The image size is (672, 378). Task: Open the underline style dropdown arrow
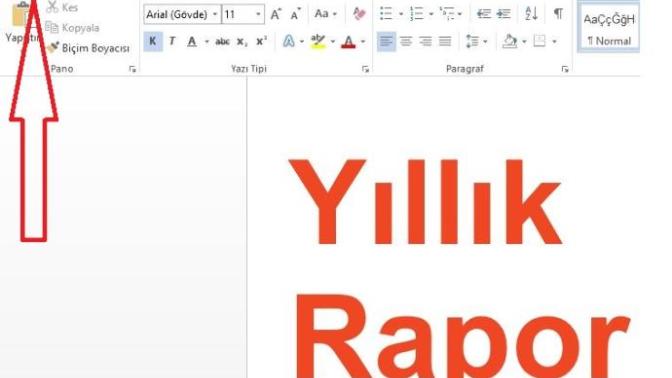pos(207,42)
